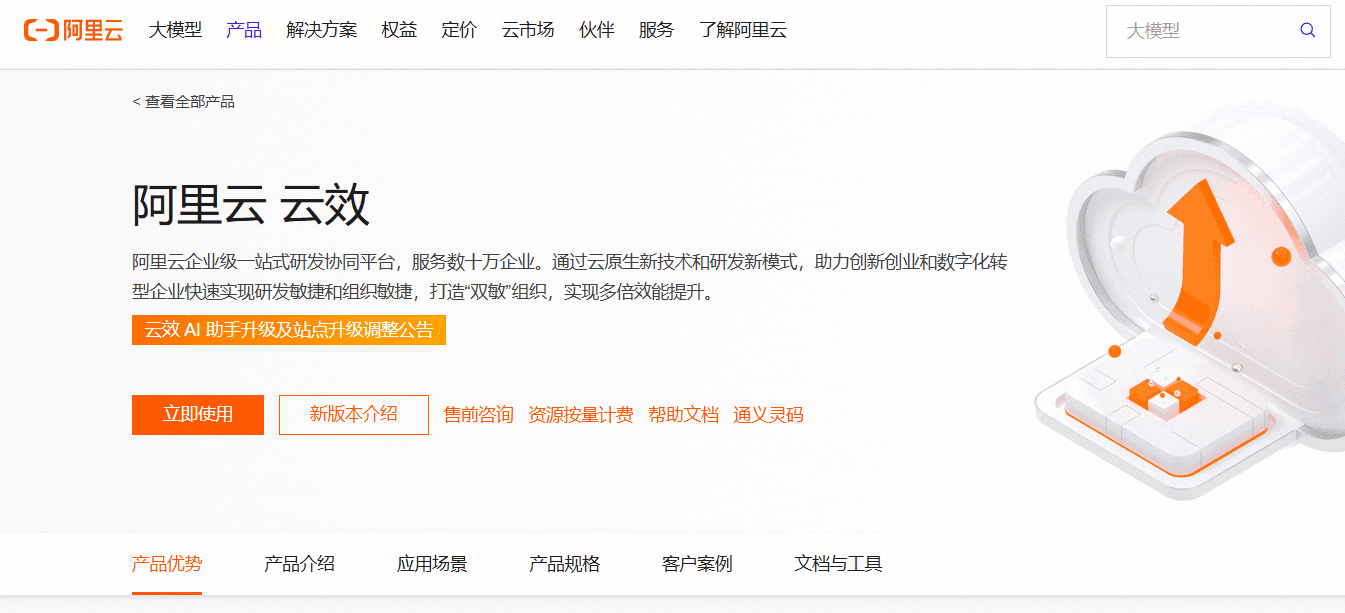
Task: Select the 产品优势 tab
Action: point(167,564)
